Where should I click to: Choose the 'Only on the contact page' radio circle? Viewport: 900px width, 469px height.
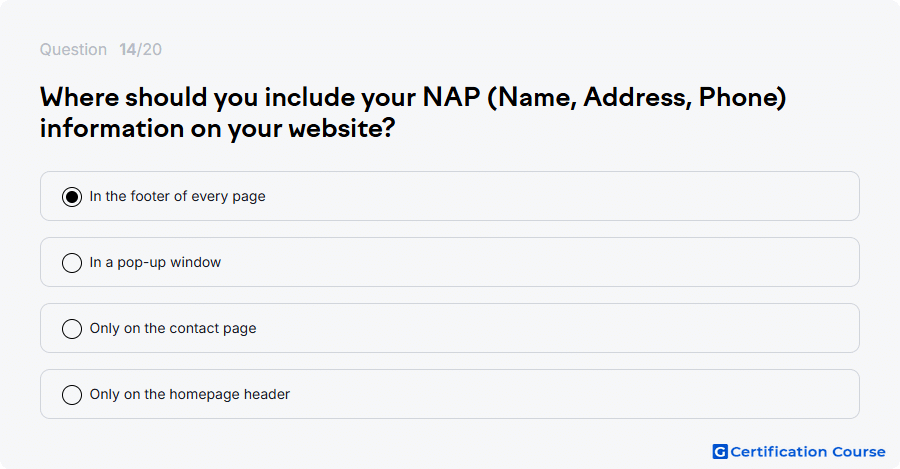(x=72, y=328)
